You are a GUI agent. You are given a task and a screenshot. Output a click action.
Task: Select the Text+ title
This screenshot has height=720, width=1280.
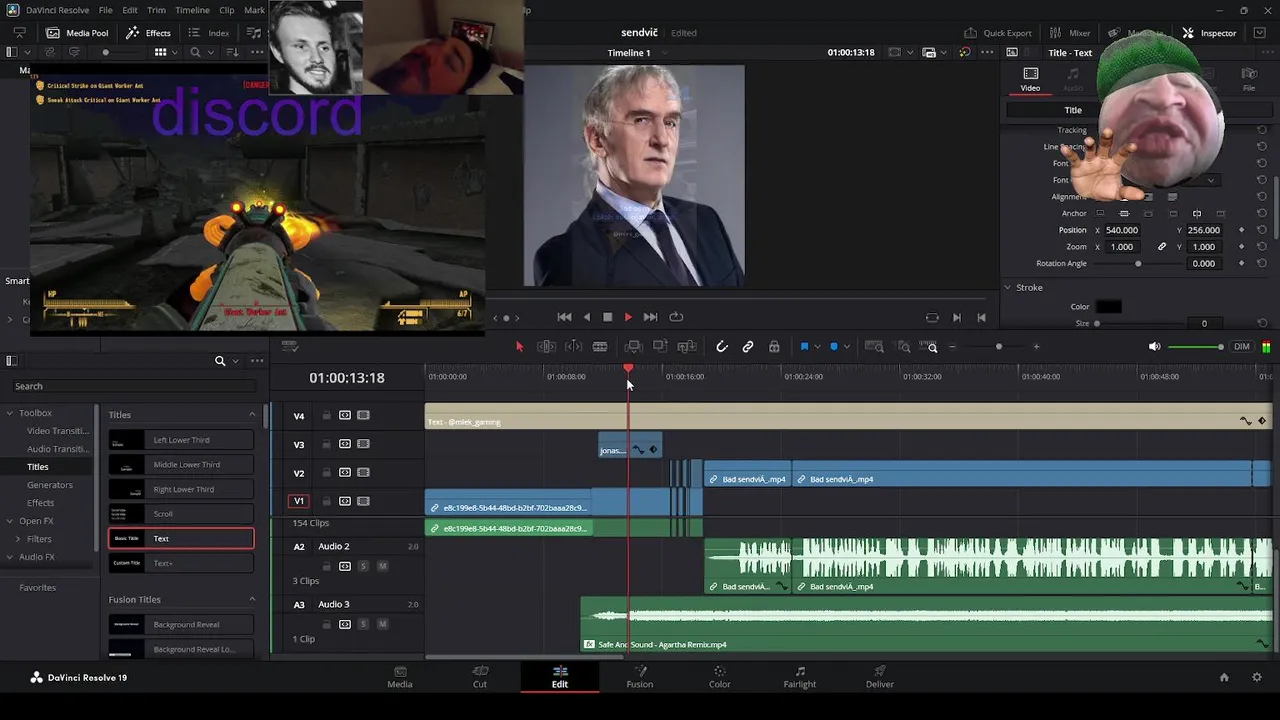click(x=181, y=563)
